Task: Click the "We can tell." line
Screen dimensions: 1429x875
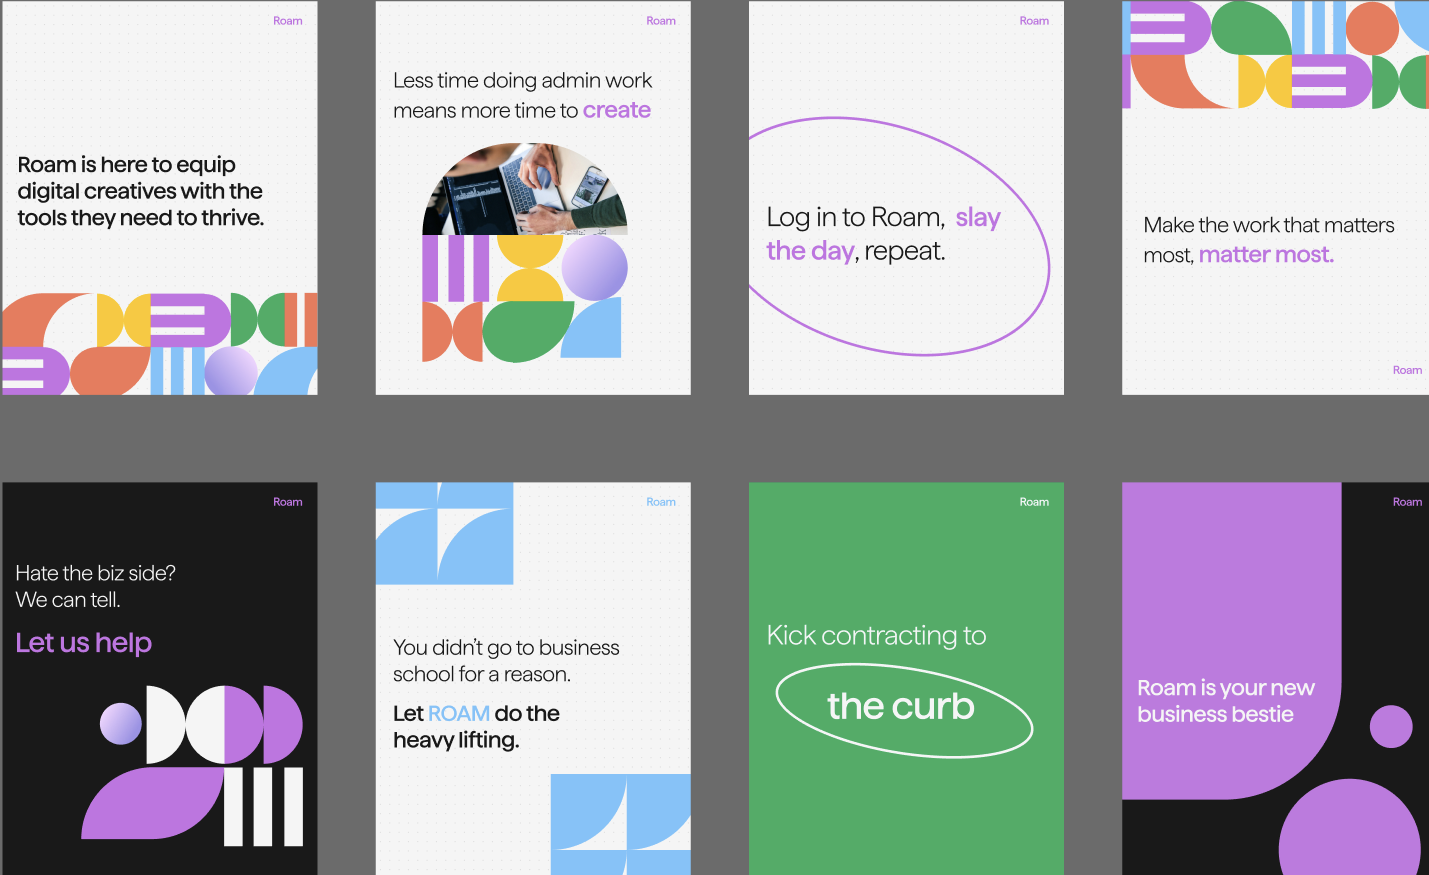Action: [68, 600]
